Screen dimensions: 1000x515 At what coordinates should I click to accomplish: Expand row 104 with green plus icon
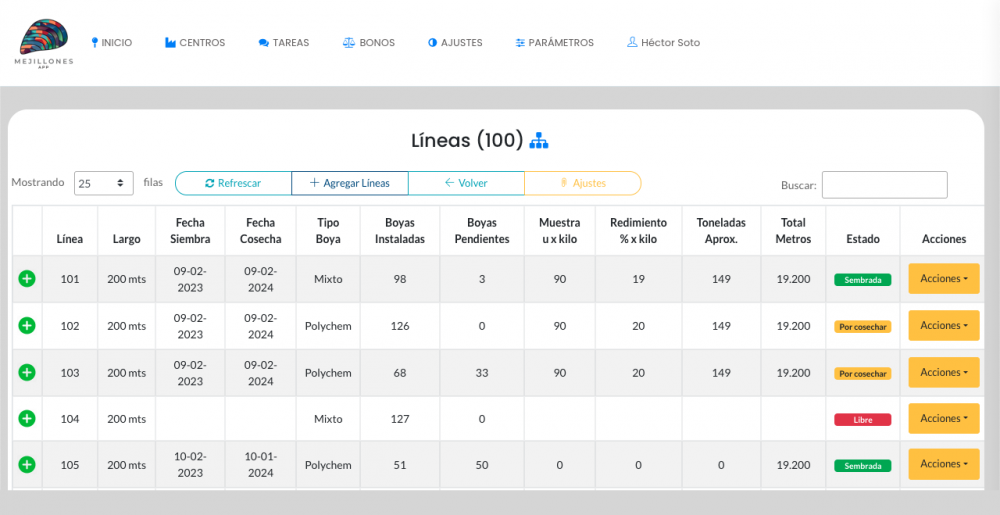tap(27, 419)
